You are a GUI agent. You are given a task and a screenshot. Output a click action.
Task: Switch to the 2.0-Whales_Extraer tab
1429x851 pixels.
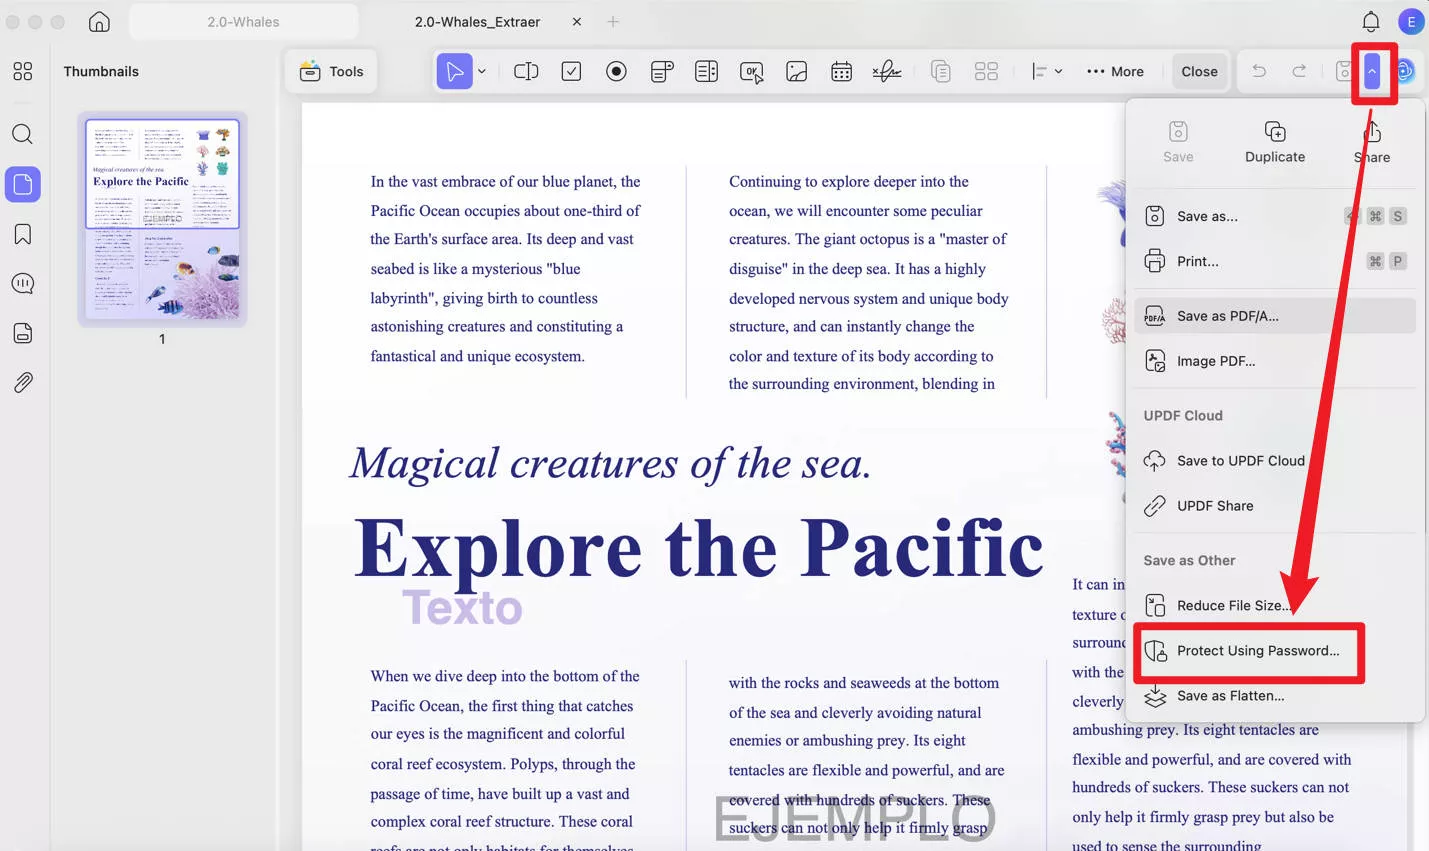(477, 21)
